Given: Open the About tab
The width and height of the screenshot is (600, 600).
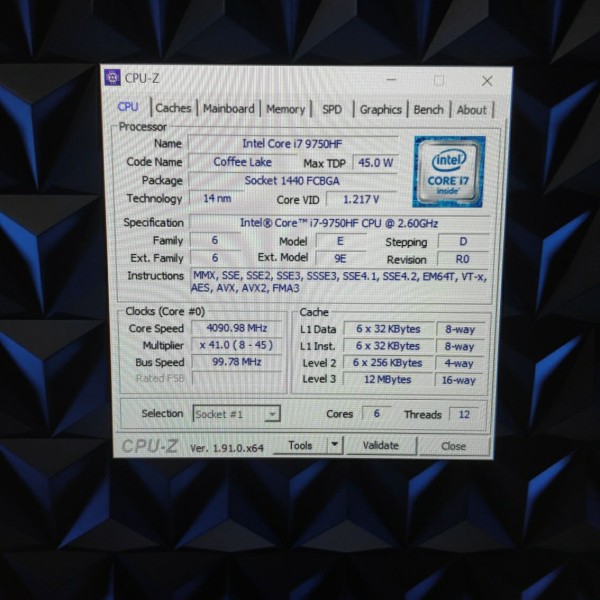Looking at the screenshot, I should [x=471, y=111].
